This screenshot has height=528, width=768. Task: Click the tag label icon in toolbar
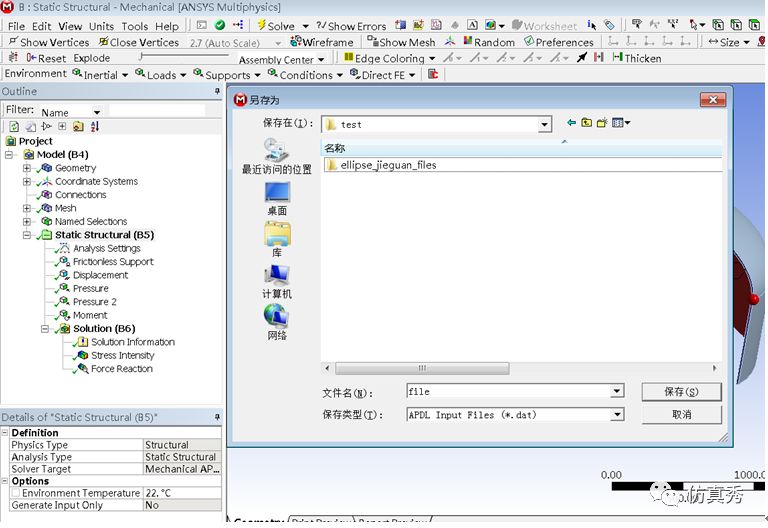(609, 25)
